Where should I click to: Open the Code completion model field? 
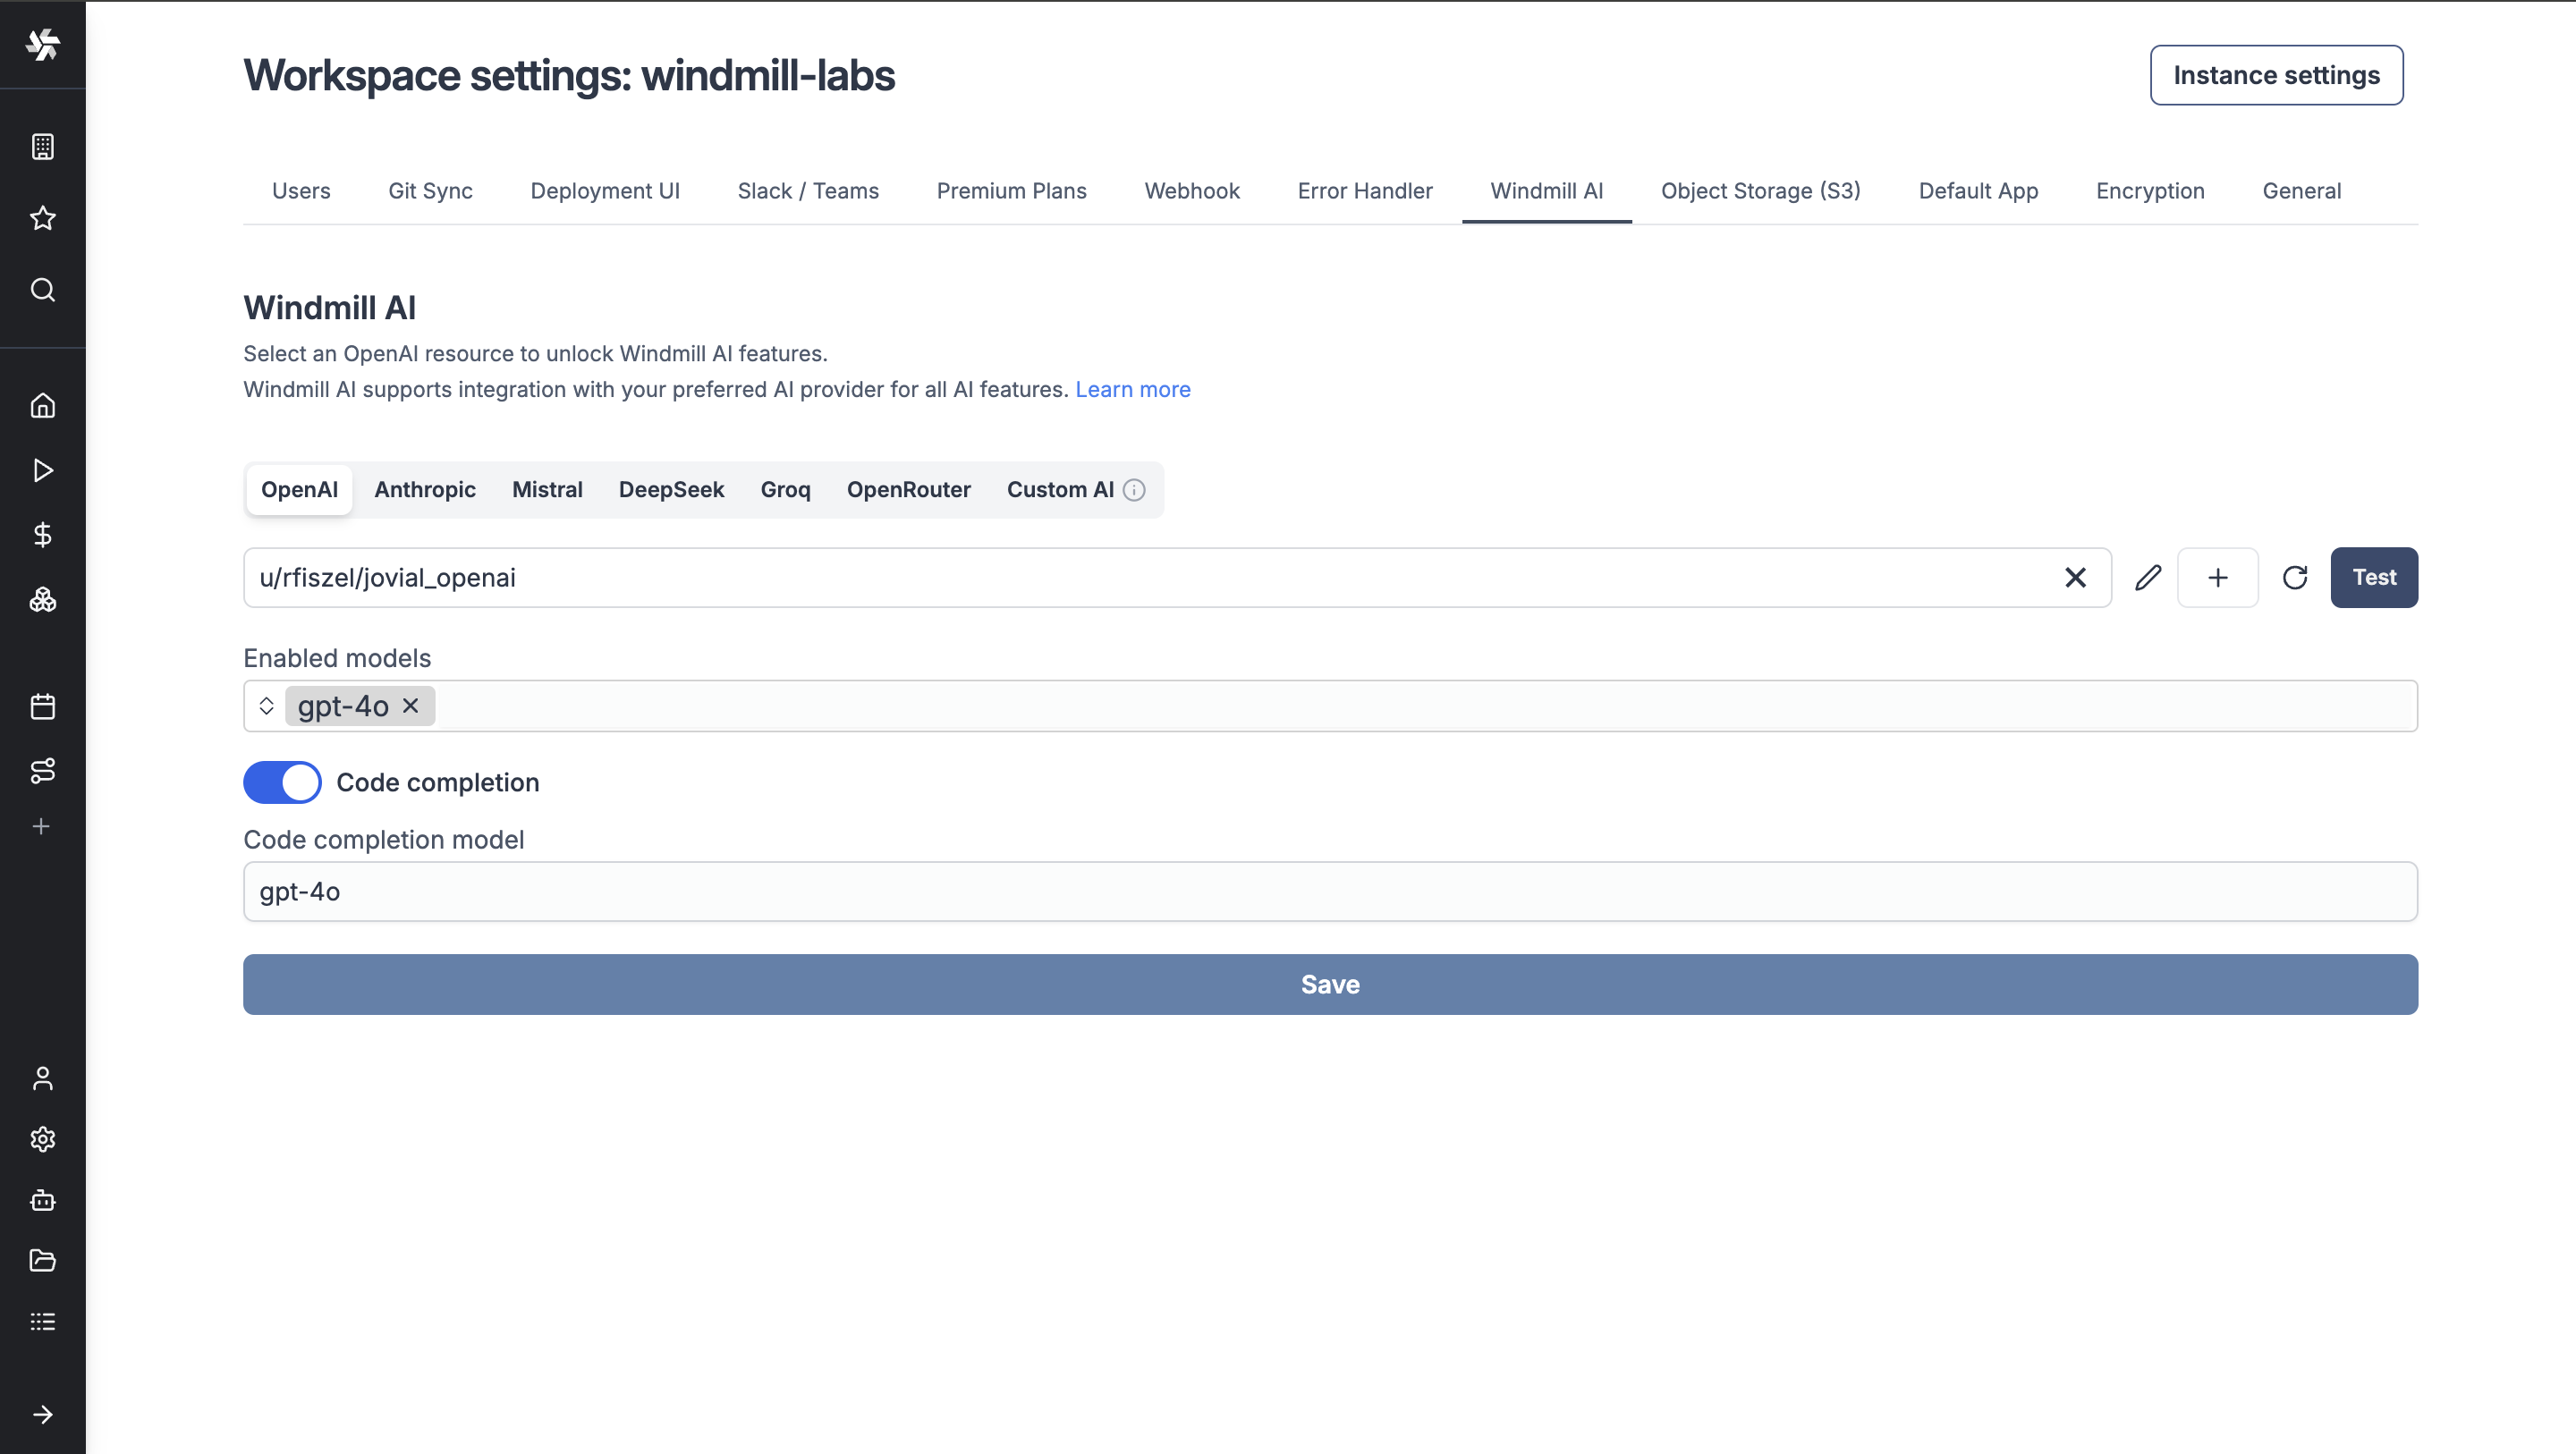(x=1330, y=891)
